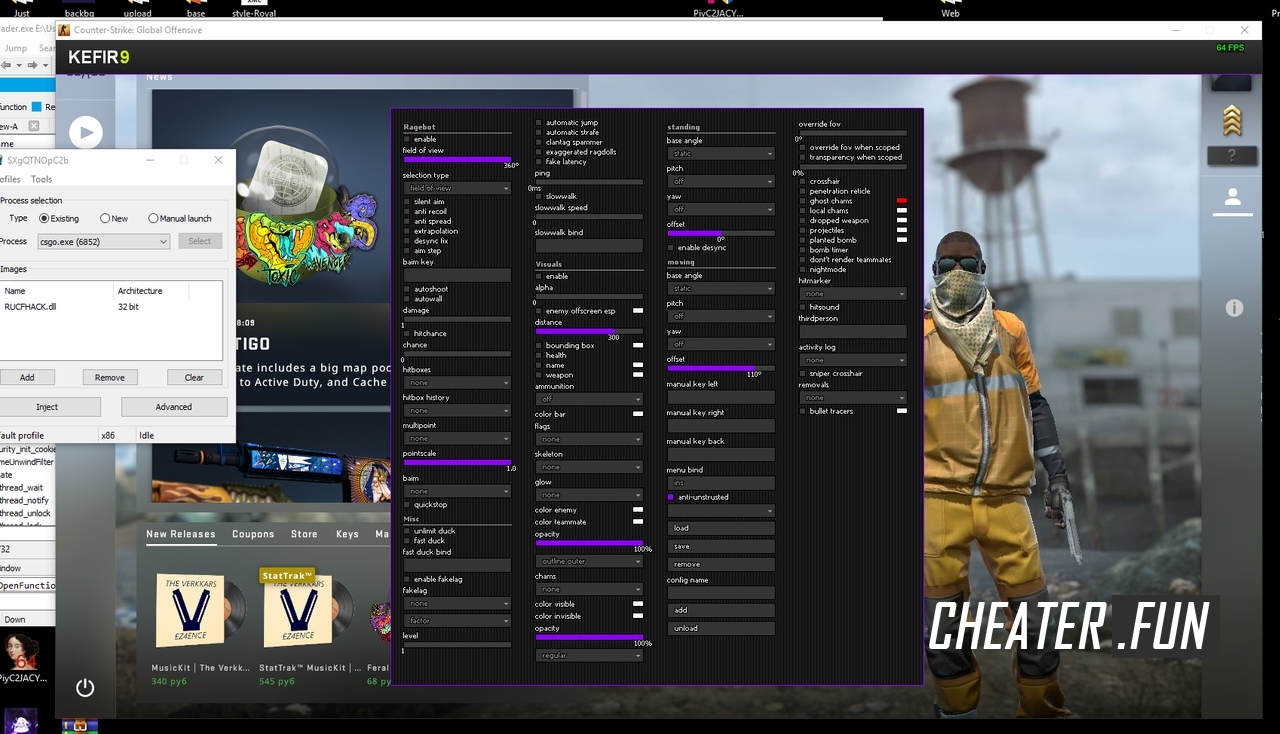Click the CS:GO play button icon
Viewport: 1280px width, 734px height.
(x=85, y=132)
